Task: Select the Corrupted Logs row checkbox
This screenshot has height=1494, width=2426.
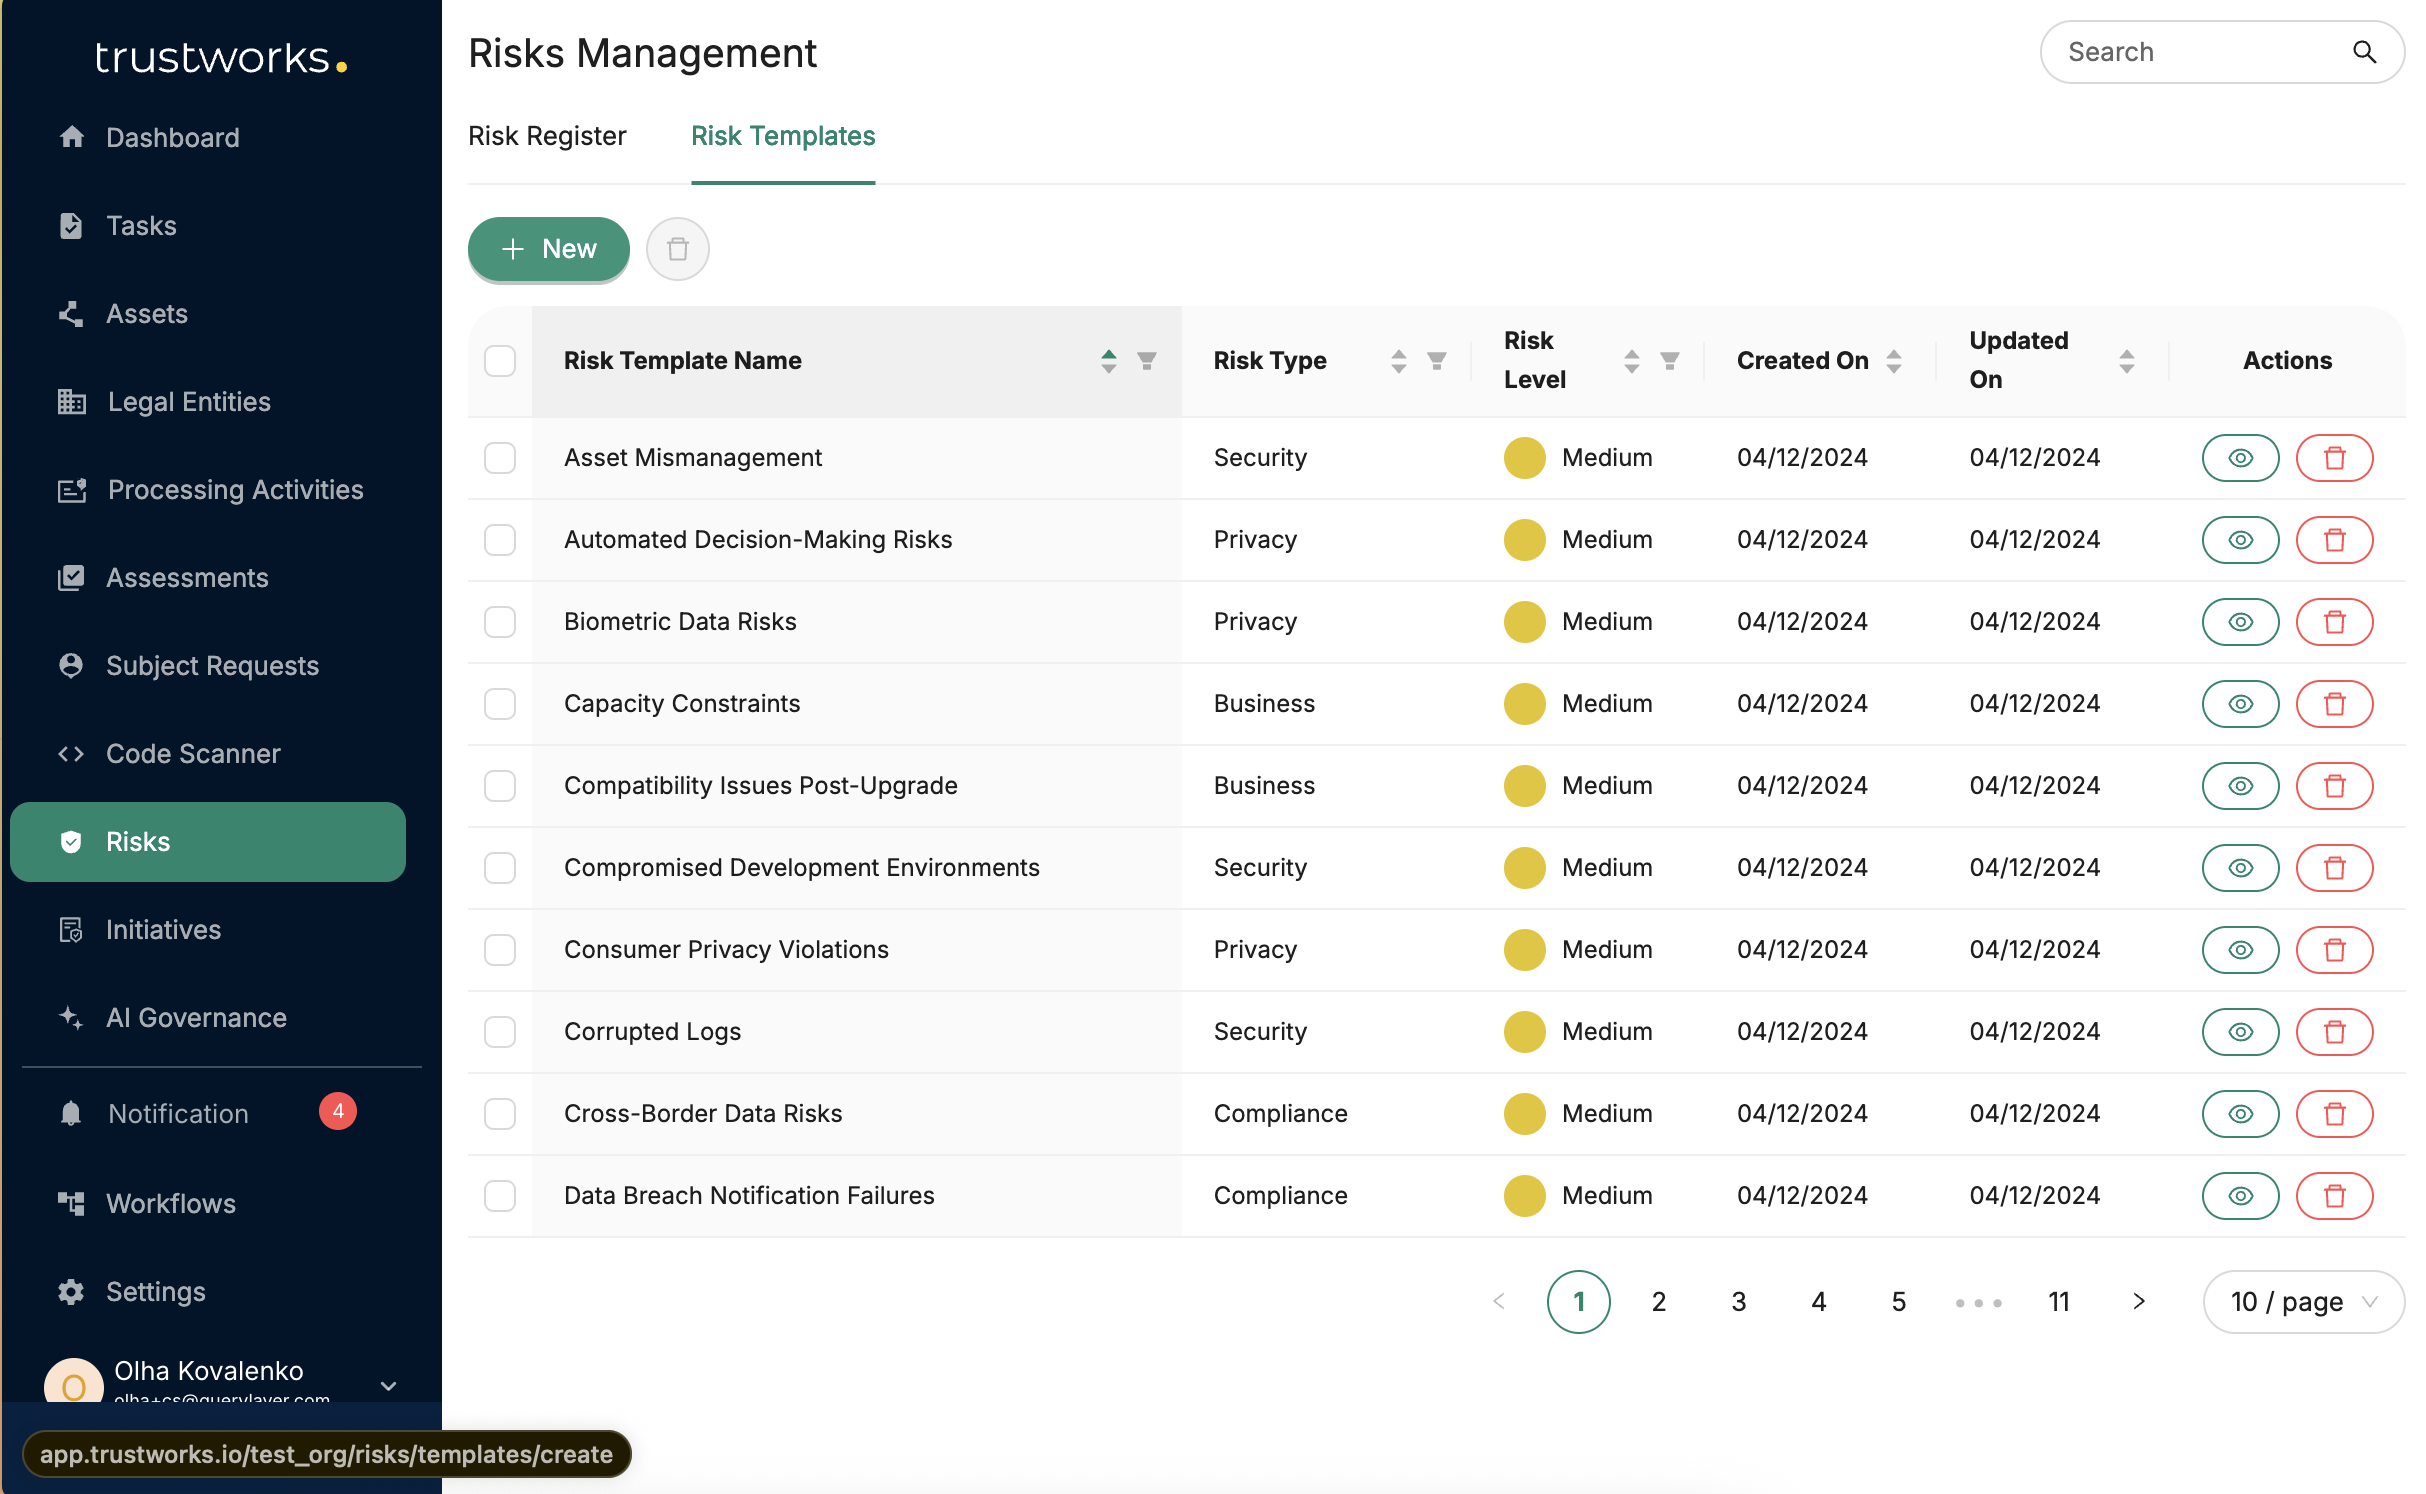Action: [x=500, y=1032]
